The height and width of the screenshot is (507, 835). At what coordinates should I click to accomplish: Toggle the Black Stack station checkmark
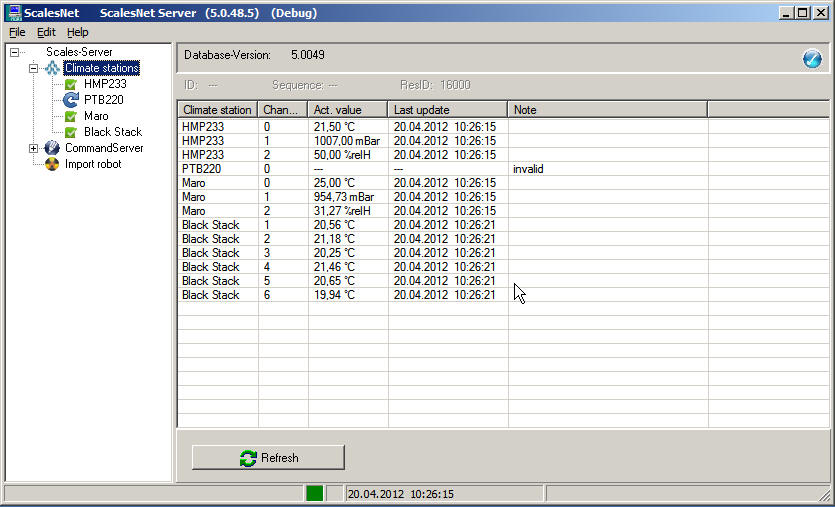pos(71,132)
